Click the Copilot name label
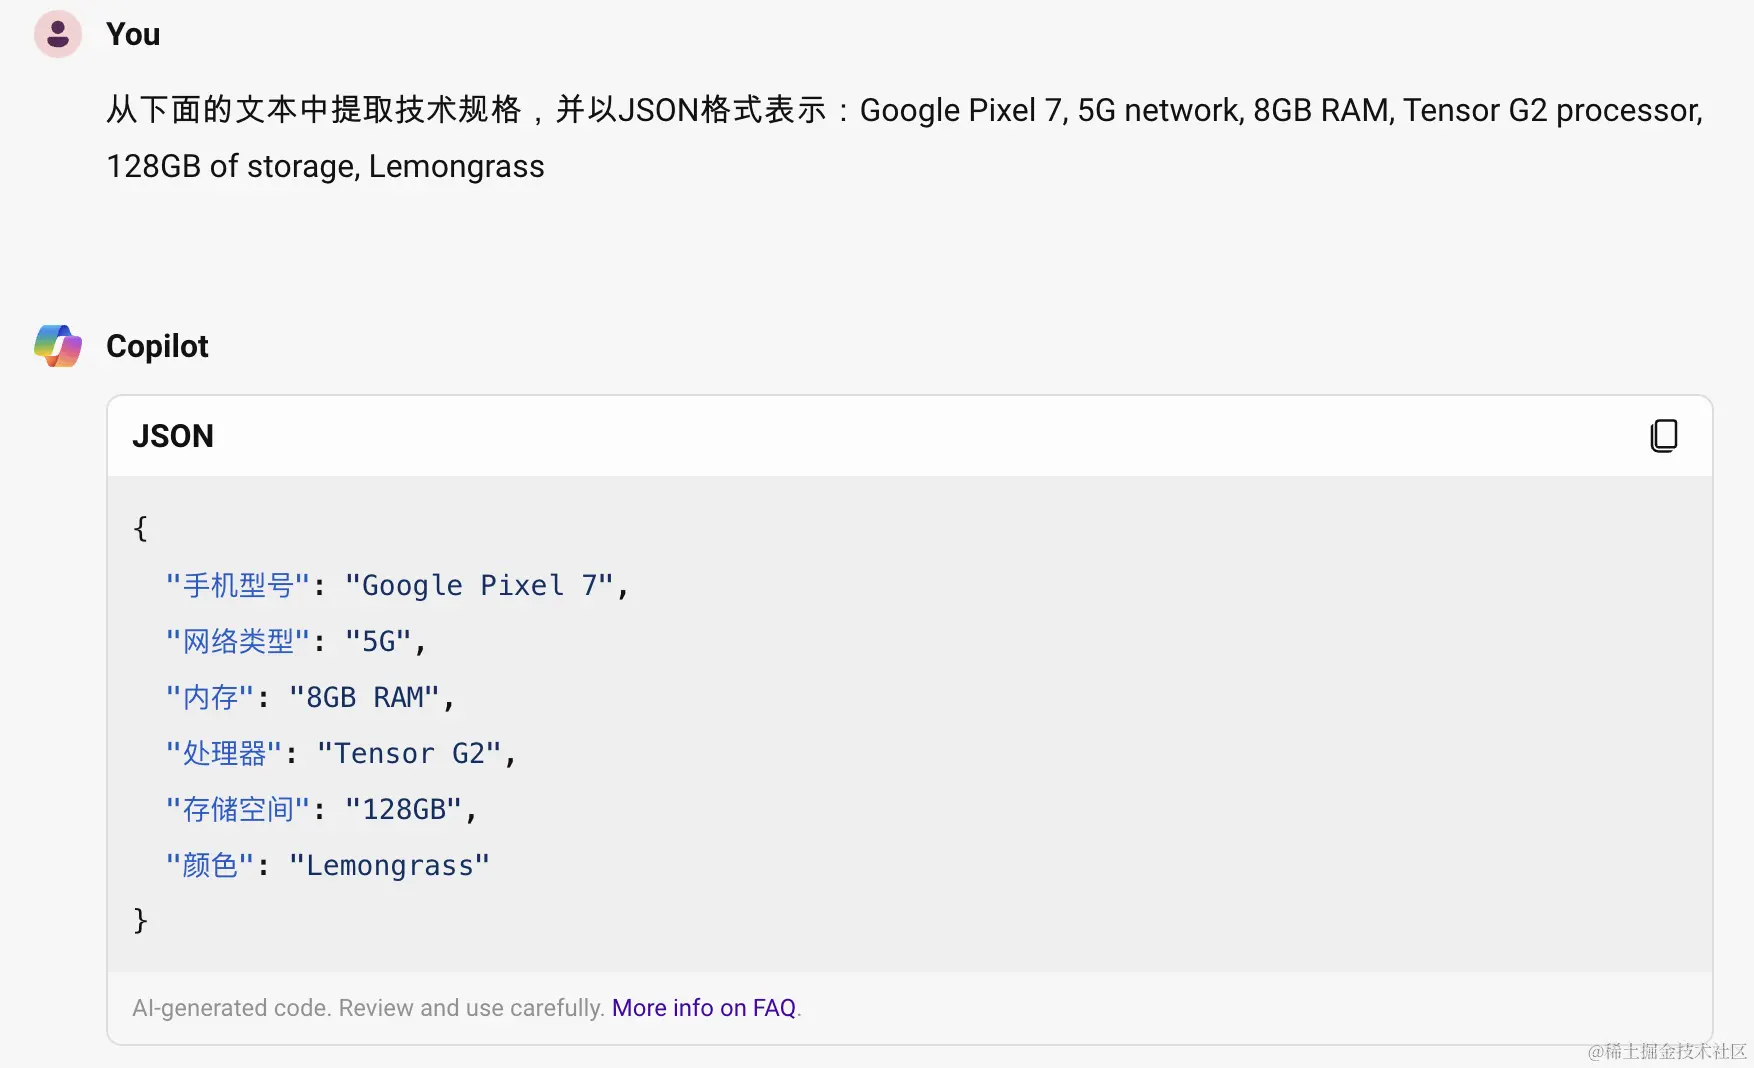 click(156, 346)
